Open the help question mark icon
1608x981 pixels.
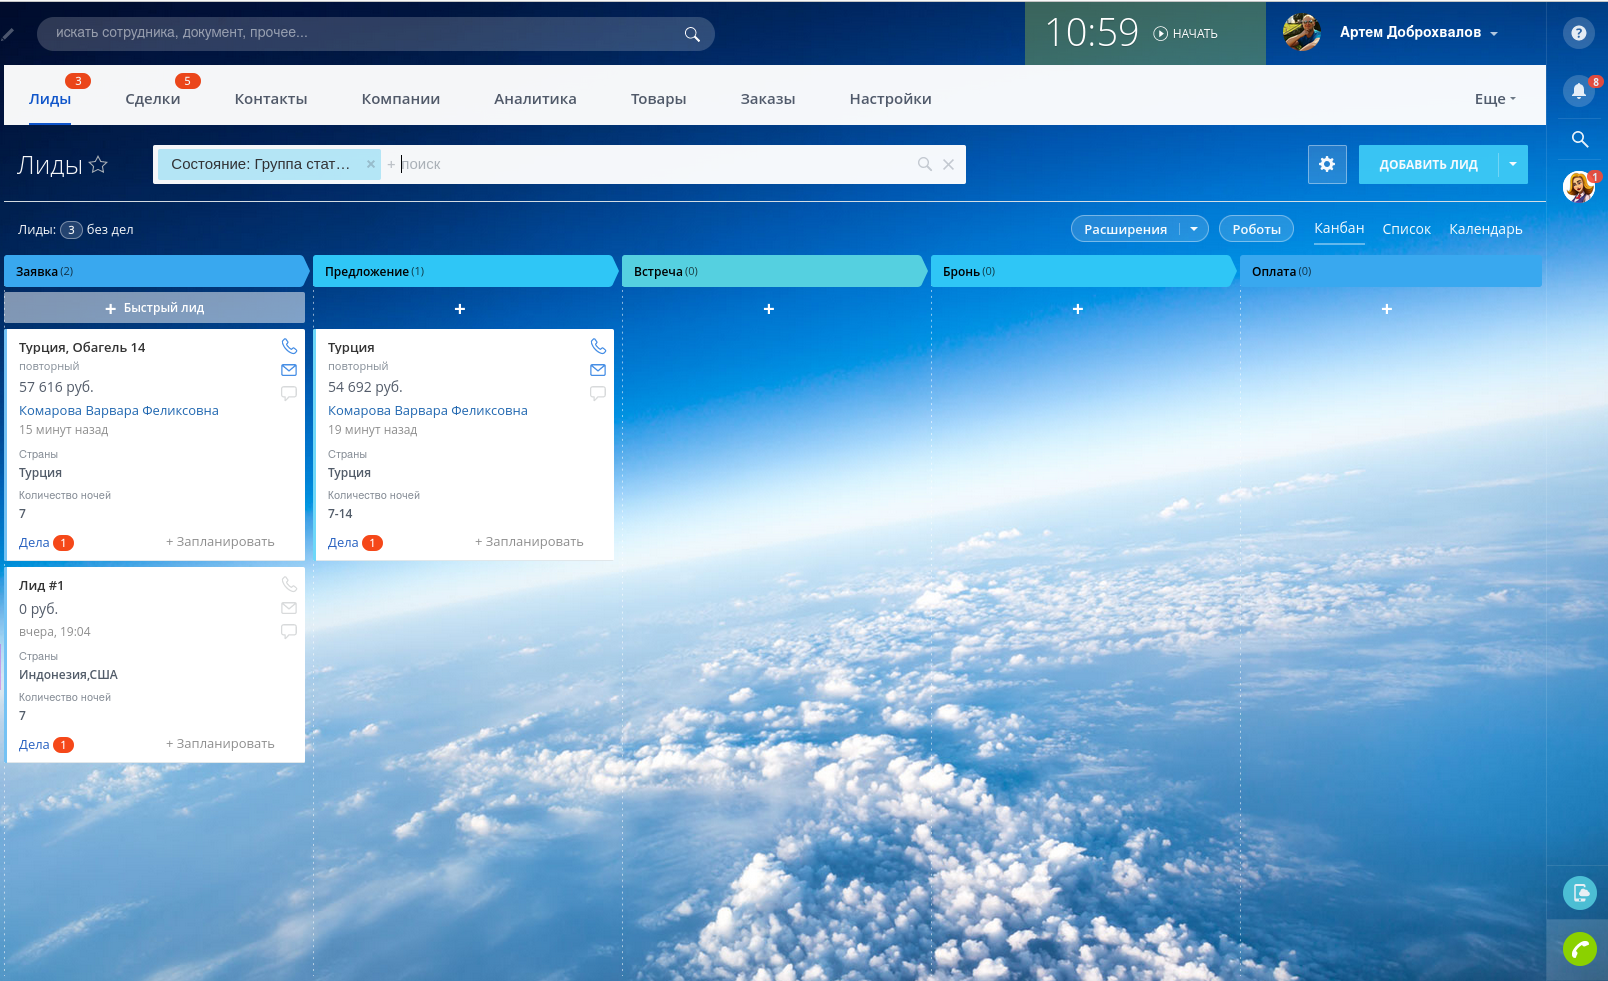pyautogui.click(x=1579, y=33)
